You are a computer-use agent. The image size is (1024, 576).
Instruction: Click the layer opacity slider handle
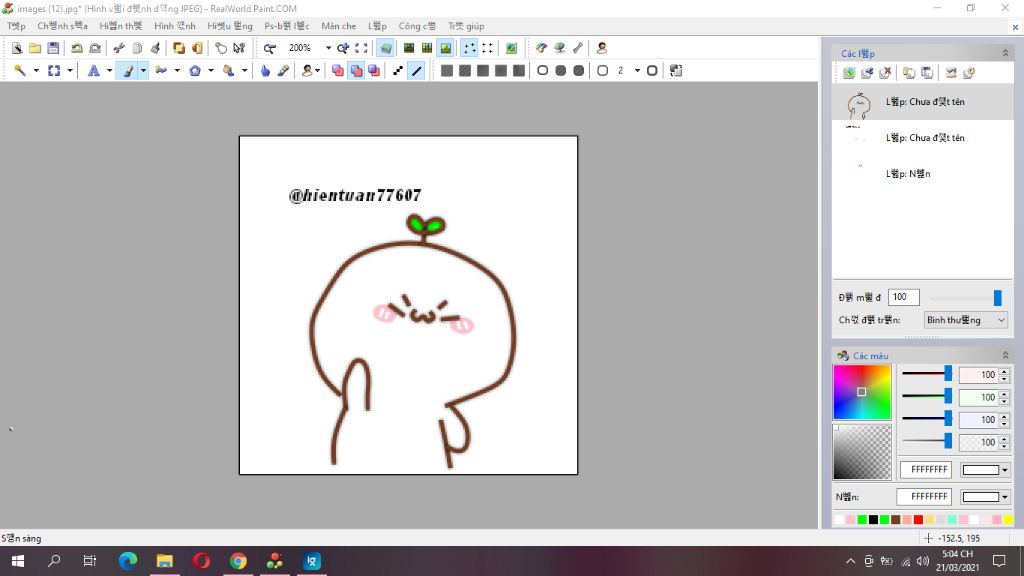click(997, 298)
